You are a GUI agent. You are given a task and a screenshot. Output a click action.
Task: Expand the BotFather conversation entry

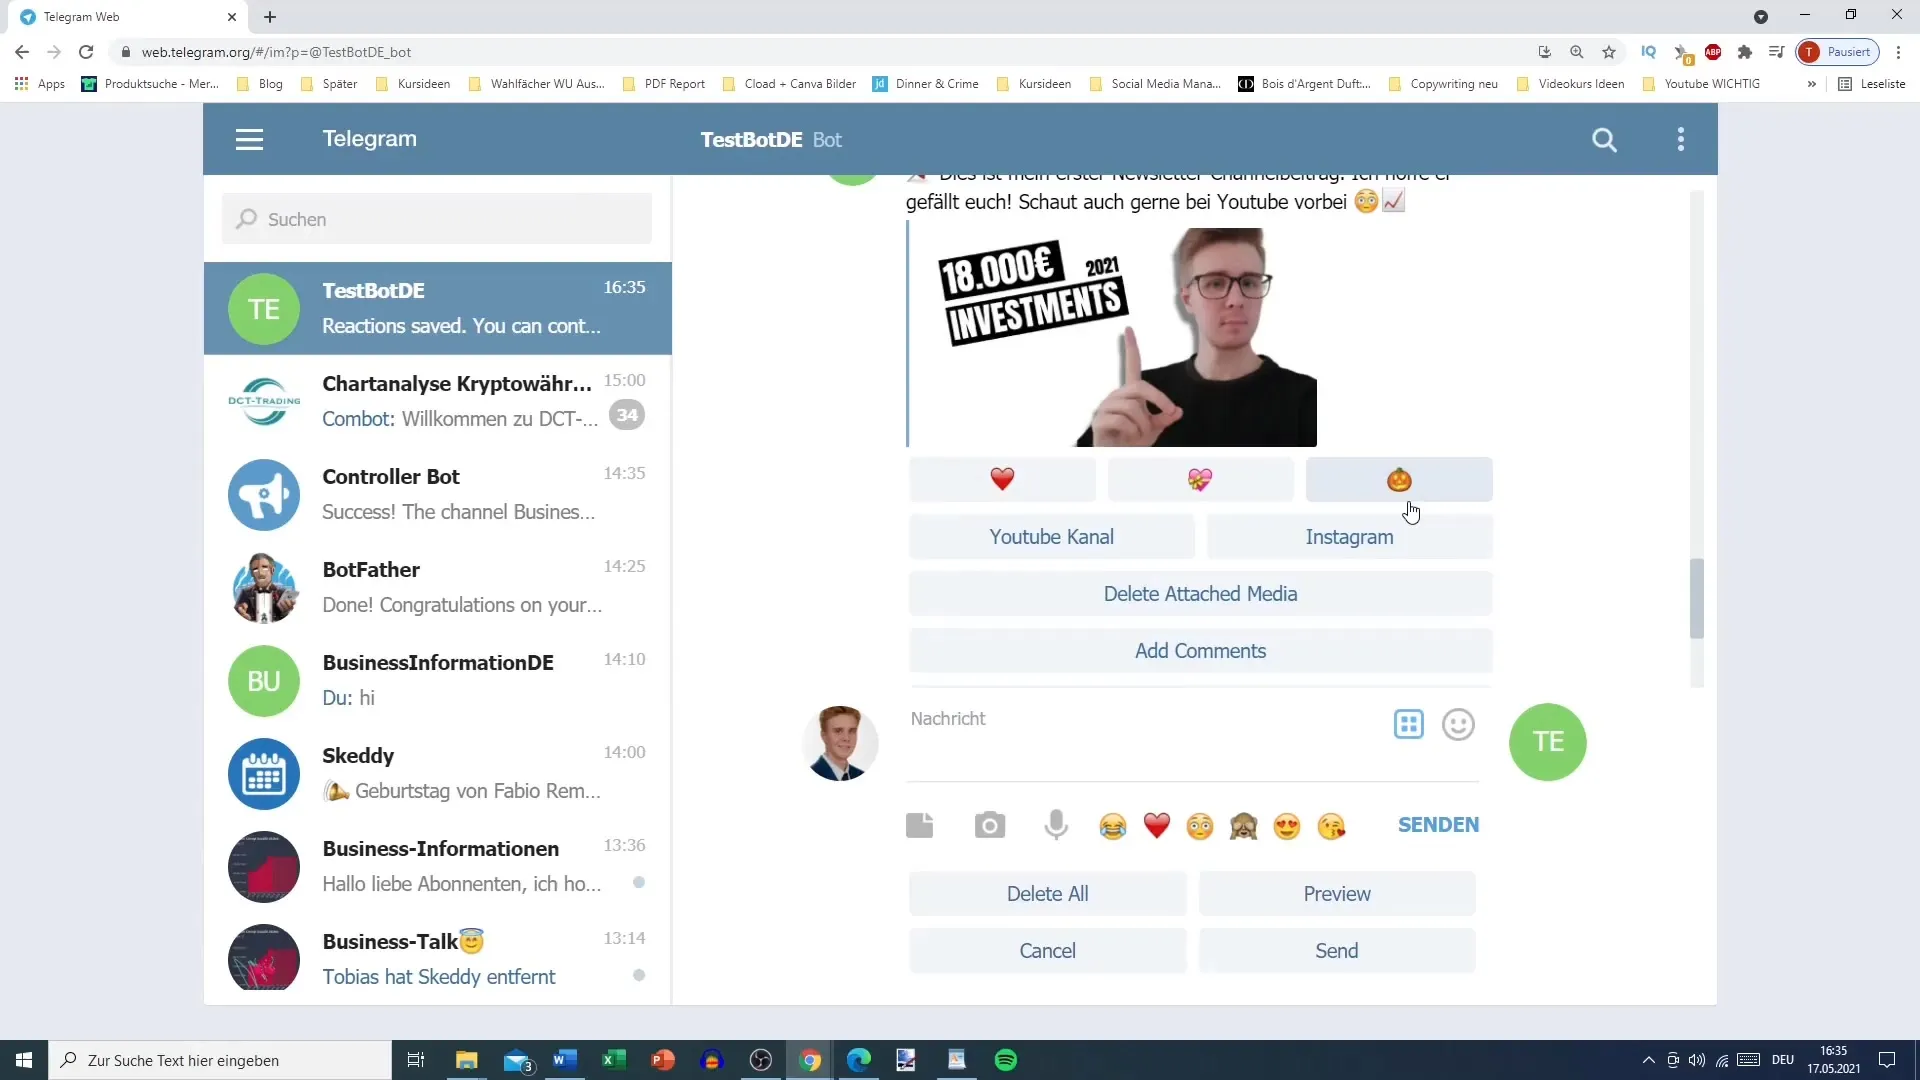[x=438, y=587]
